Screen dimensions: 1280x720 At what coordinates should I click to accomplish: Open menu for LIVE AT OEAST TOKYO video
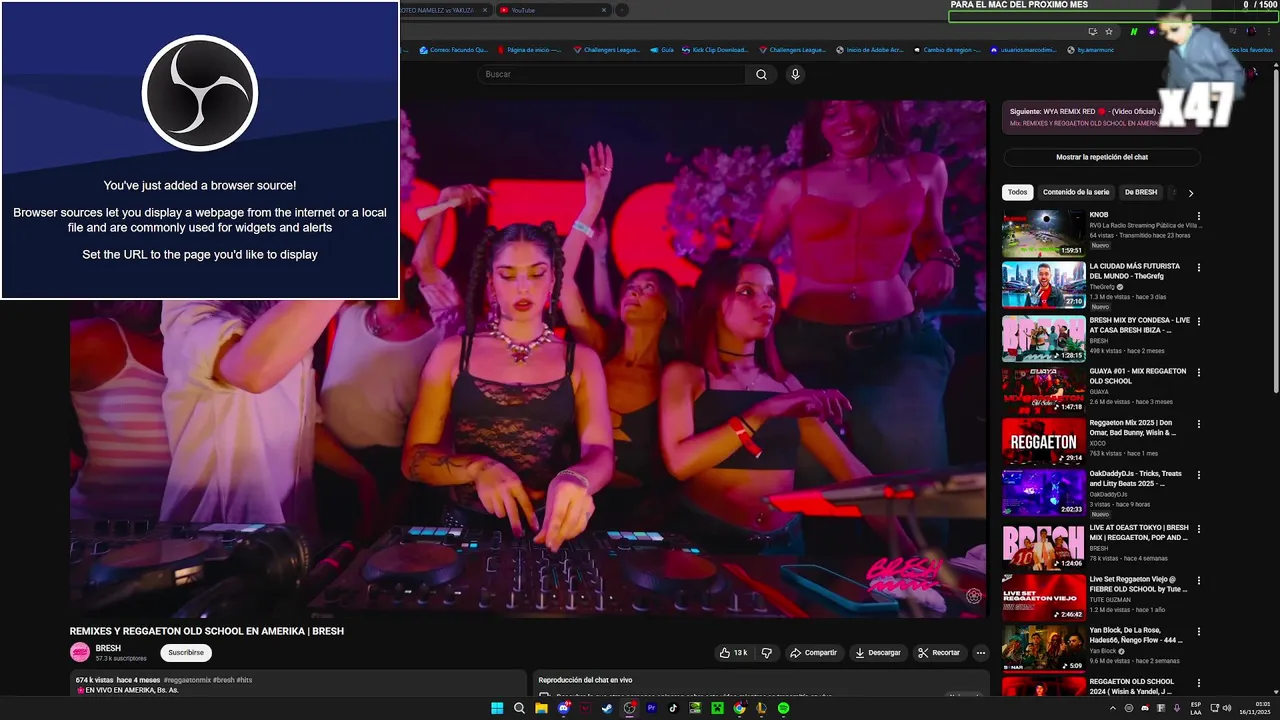[1199, 529]
